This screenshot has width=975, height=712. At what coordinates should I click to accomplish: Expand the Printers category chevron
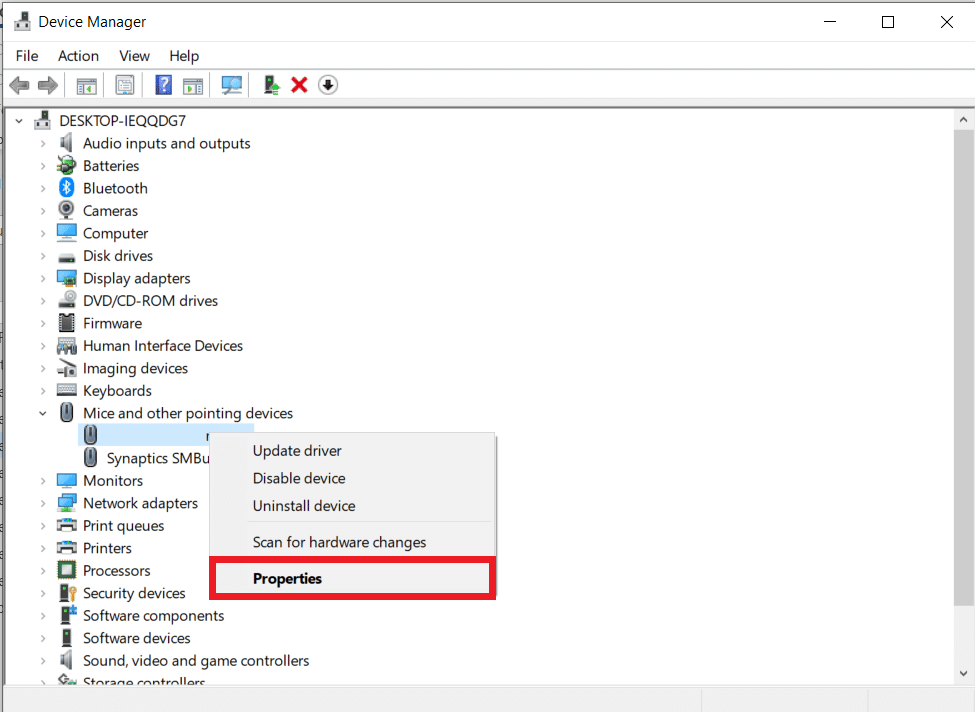[x=43, y=548]
